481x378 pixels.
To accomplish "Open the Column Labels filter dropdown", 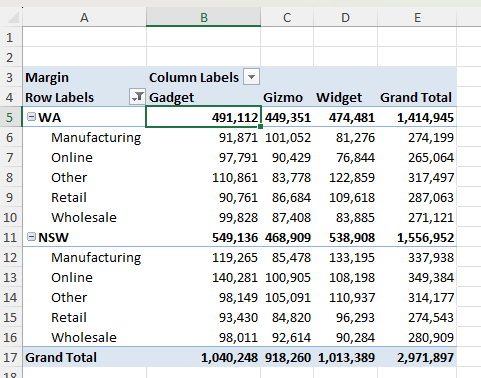I will coord(251,77).
